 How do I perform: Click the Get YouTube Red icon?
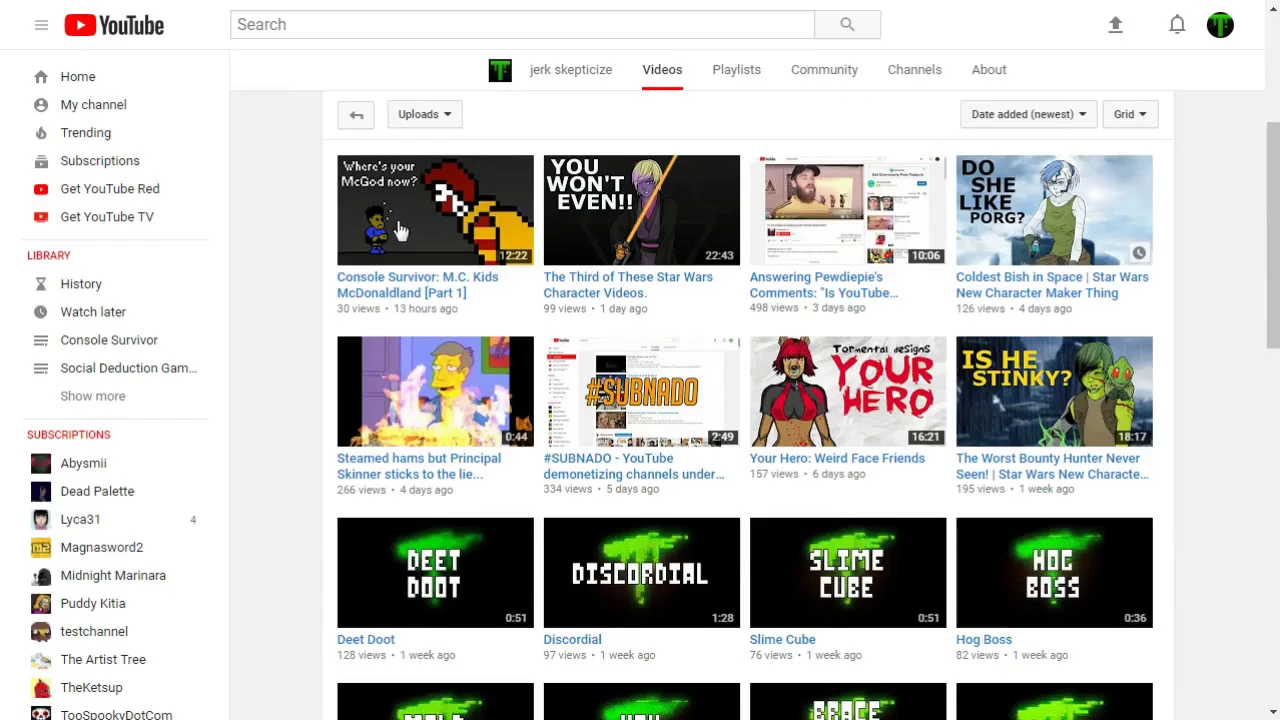[x=41, y=189]
